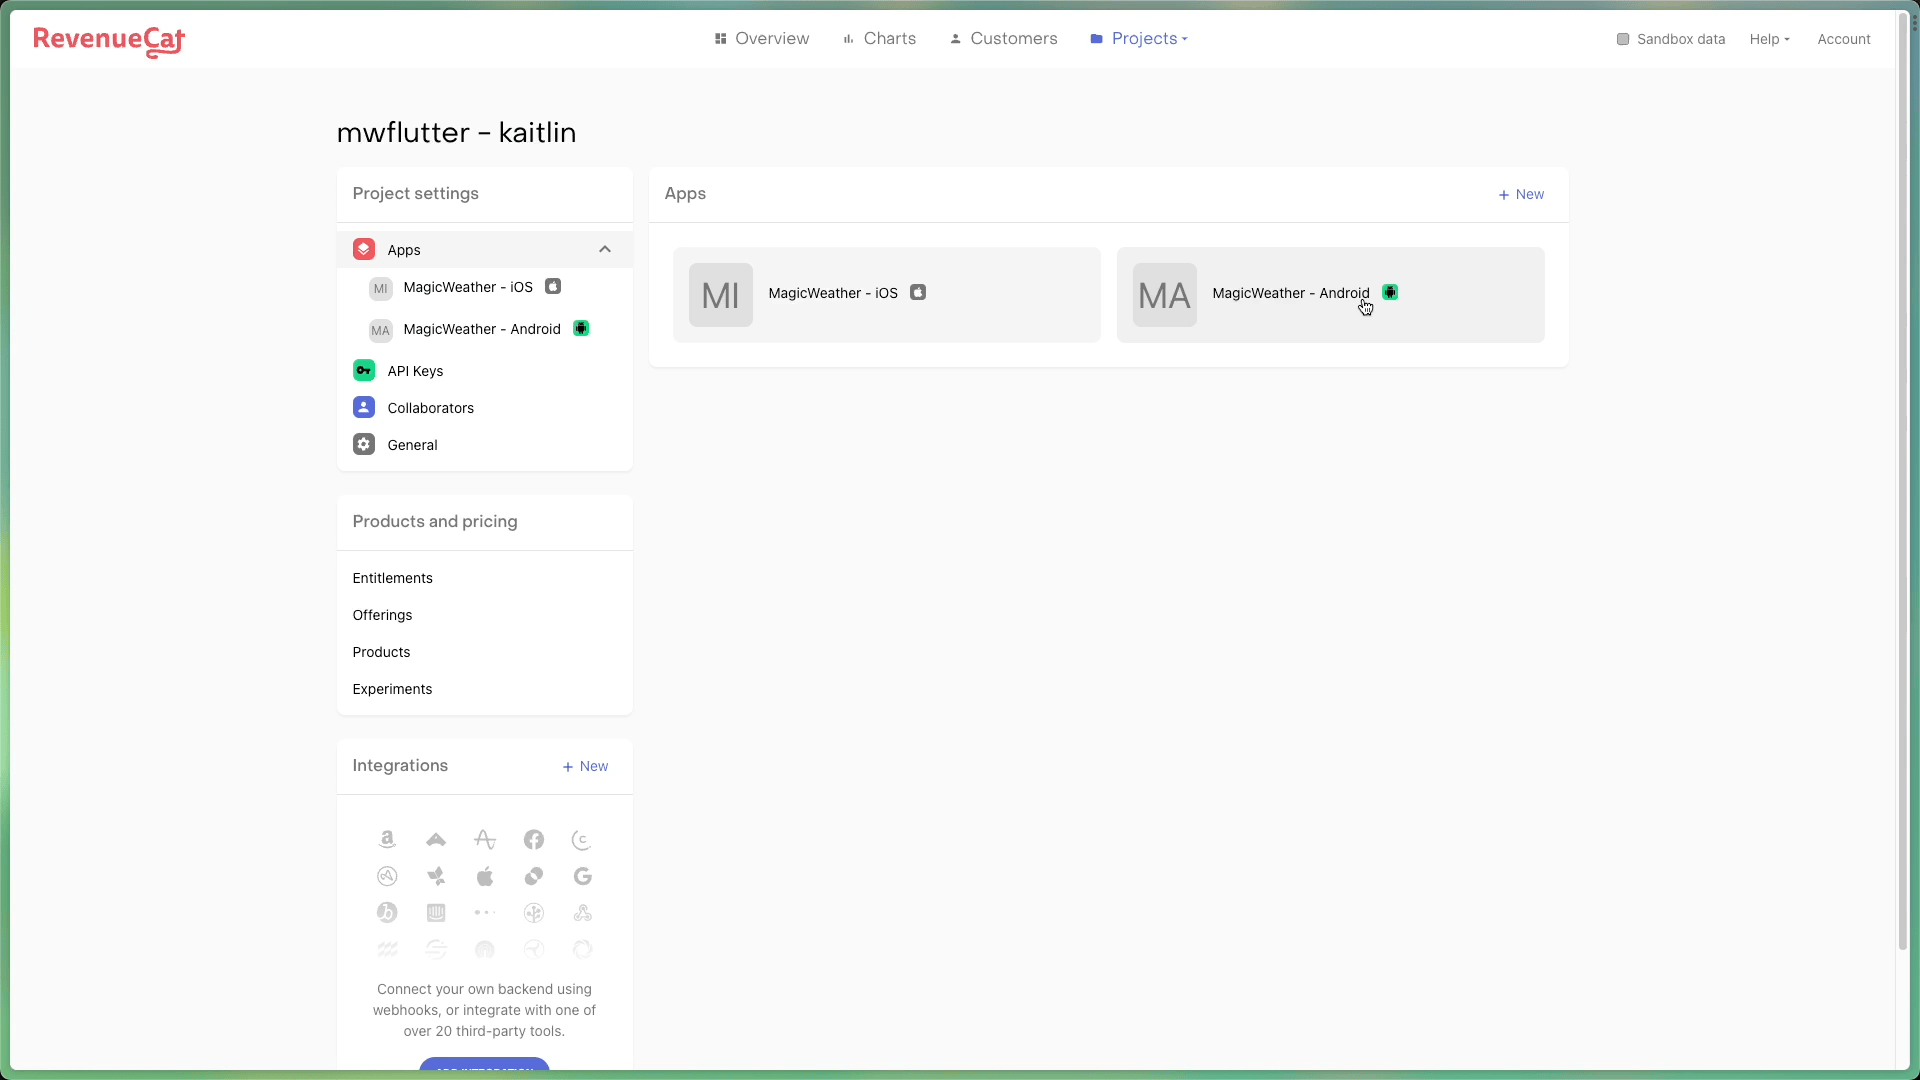1920x1080 pixels.
Task: Open the Help dropdown menu
Action: pos(1769,39)
